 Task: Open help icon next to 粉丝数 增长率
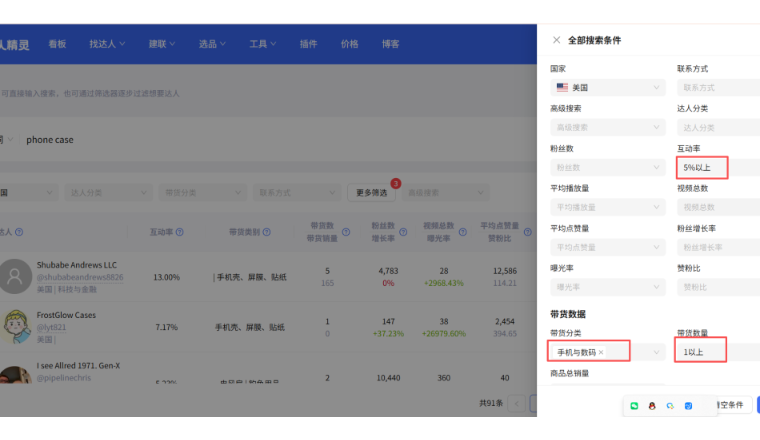tap(403, 232)
